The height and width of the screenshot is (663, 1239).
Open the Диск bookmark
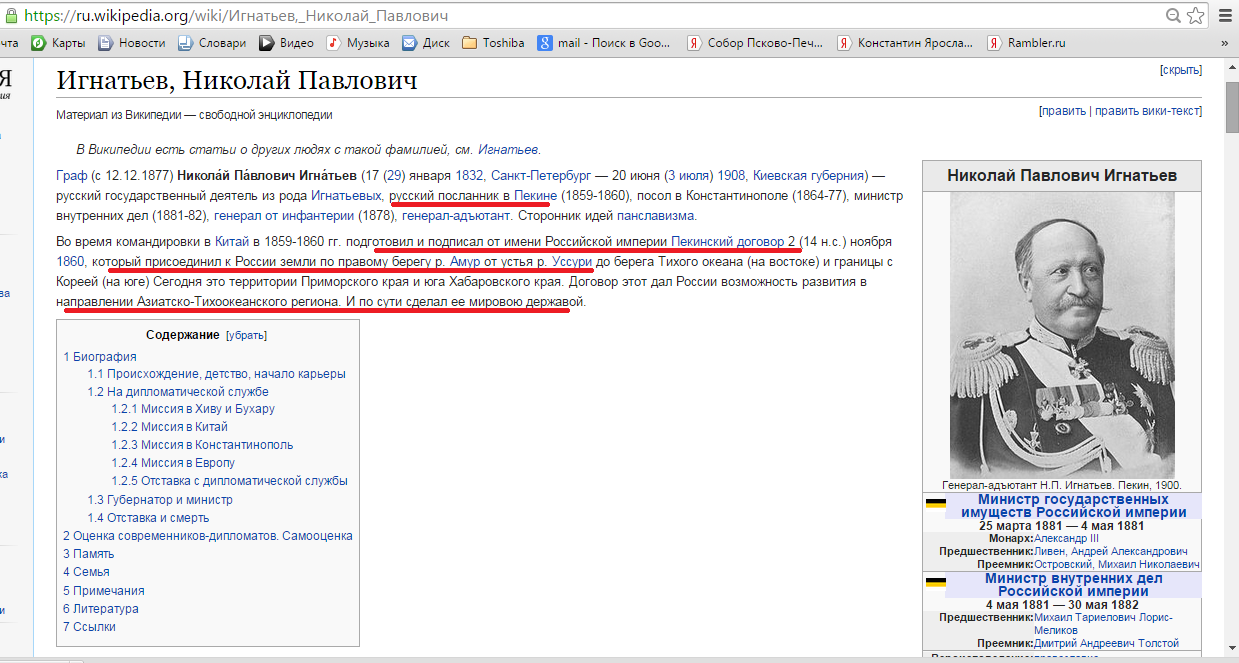(427, 43)
